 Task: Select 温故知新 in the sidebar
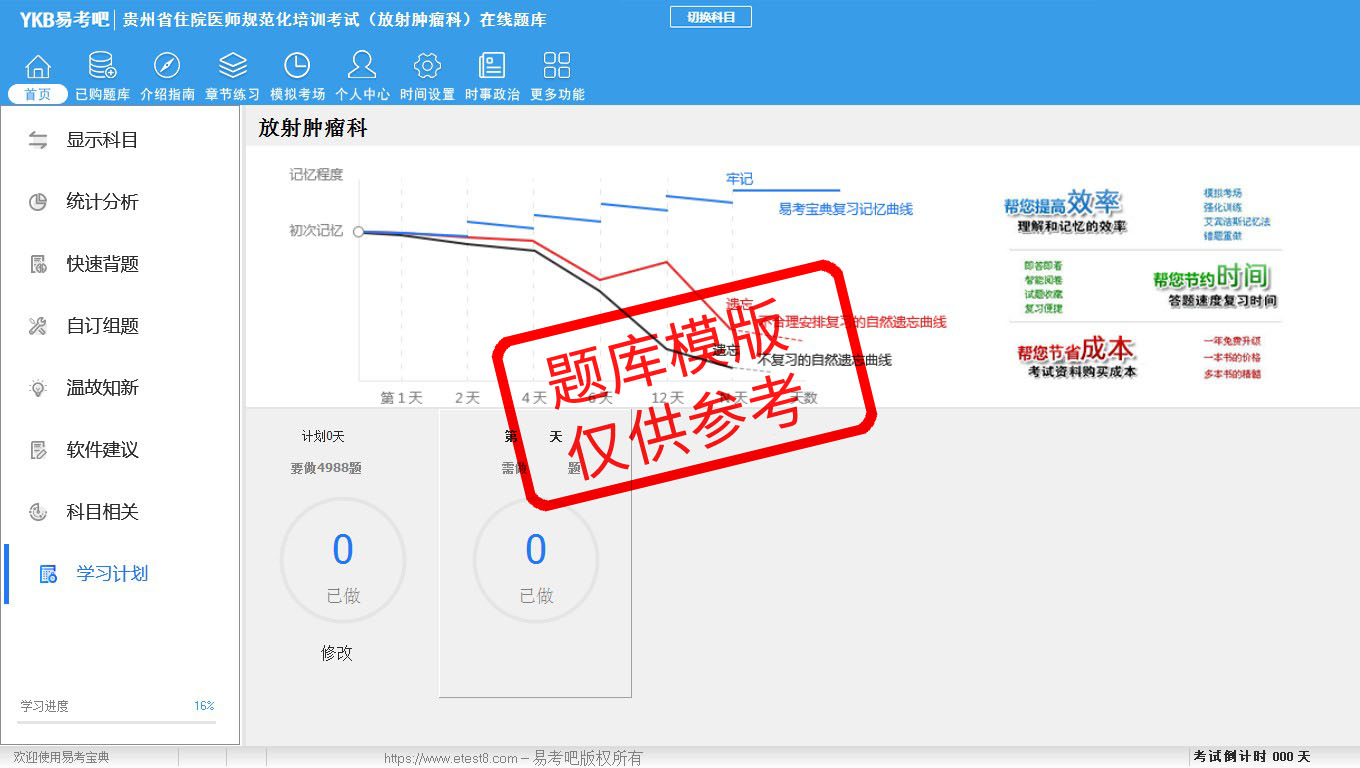(x=101, y=388)
